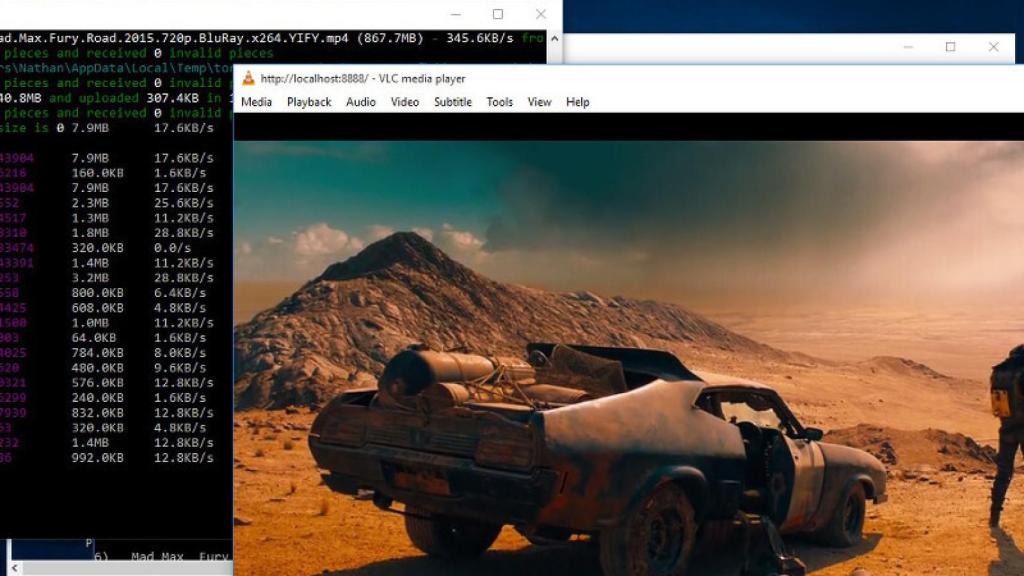Open the Subtitle menu
This screenshot has width=1024, height=576.
[x=453, y=102]
